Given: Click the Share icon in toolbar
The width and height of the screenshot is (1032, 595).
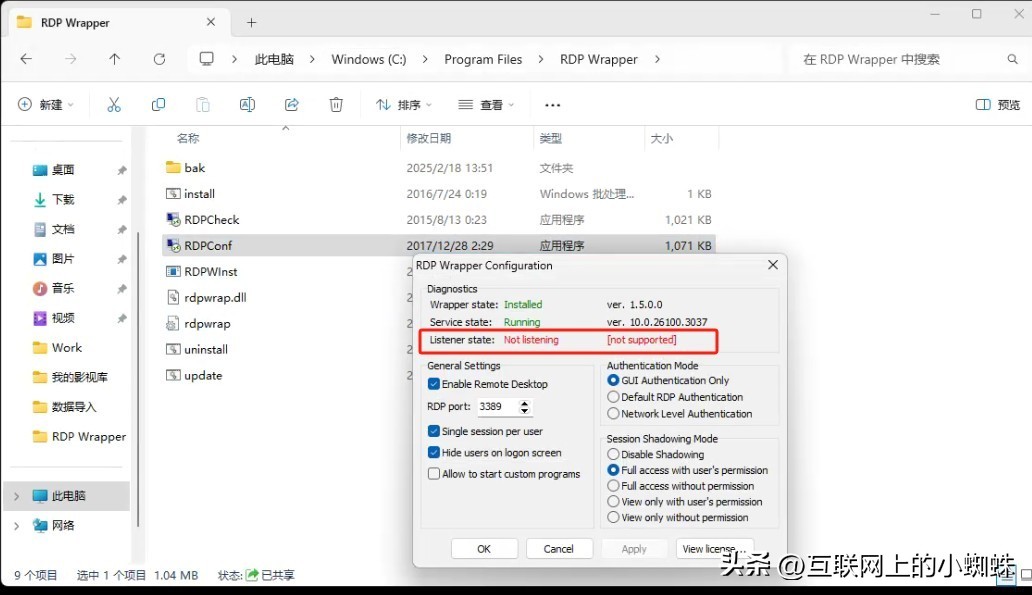Looking at the screenshot, I should (x=292, y=105).
